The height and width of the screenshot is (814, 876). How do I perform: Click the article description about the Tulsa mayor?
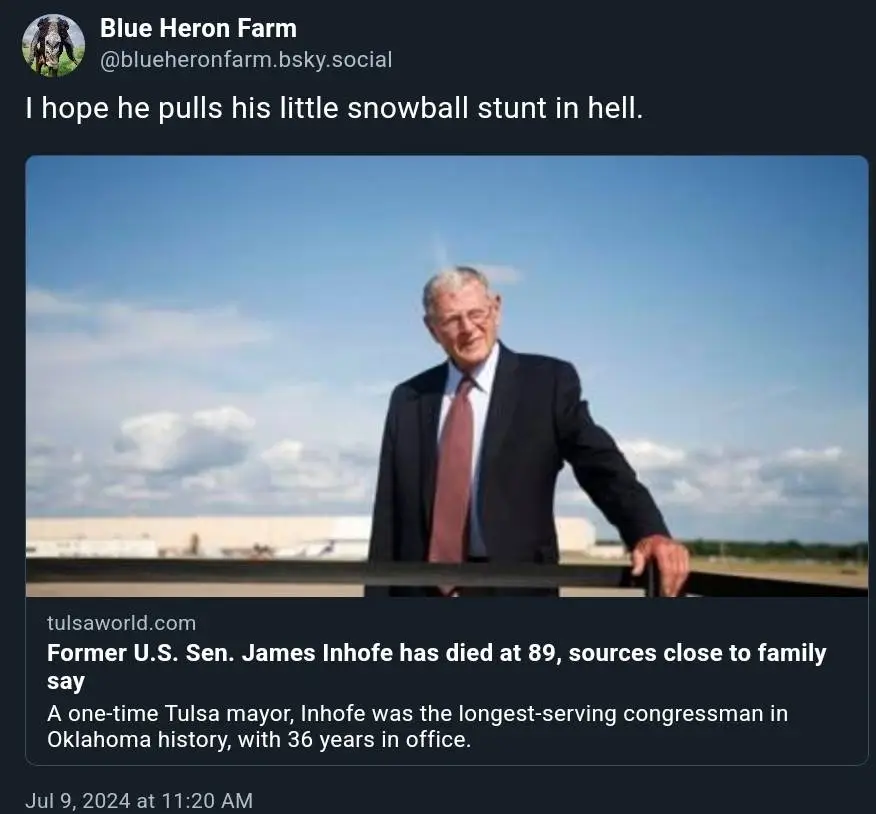417,726
